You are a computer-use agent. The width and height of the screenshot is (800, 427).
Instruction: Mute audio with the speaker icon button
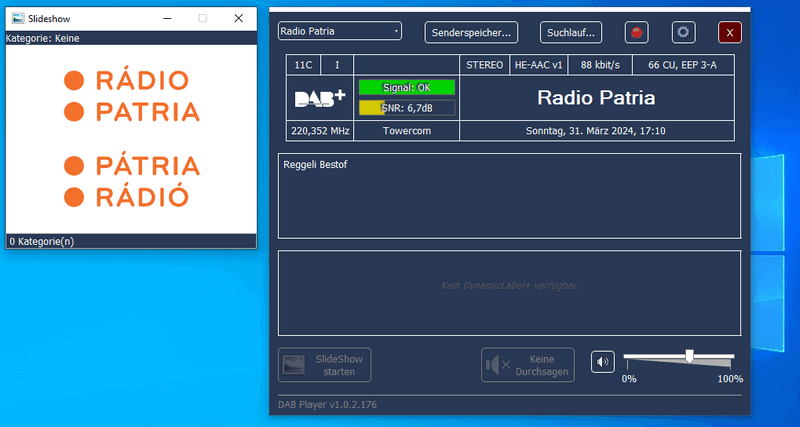(x=603, y=362)
